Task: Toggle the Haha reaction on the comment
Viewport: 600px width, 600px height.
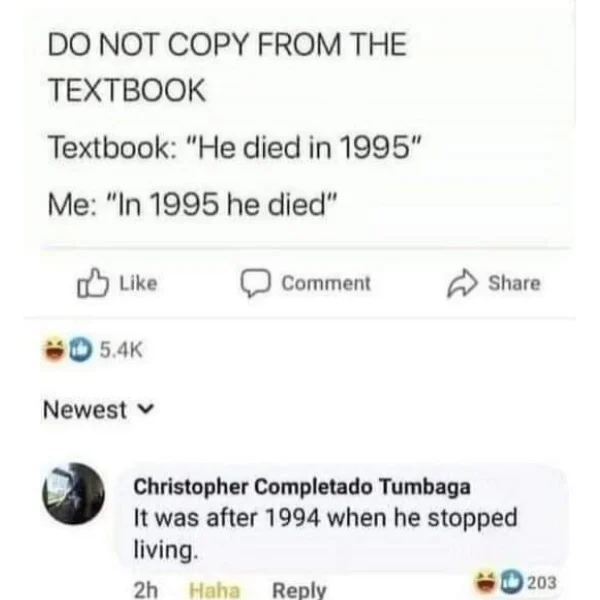Action: [214, 590]
